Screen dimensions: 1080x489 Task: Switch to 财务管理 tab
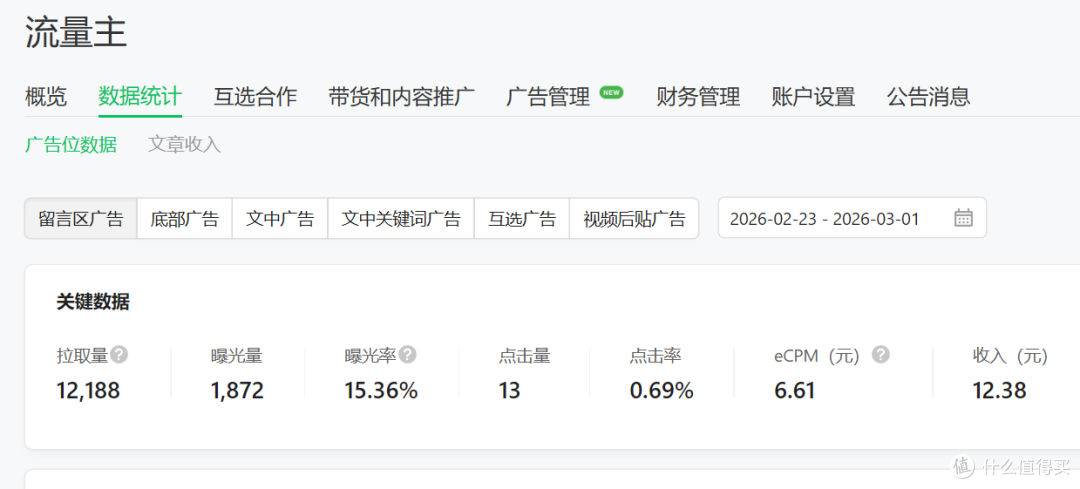[698, 96]
